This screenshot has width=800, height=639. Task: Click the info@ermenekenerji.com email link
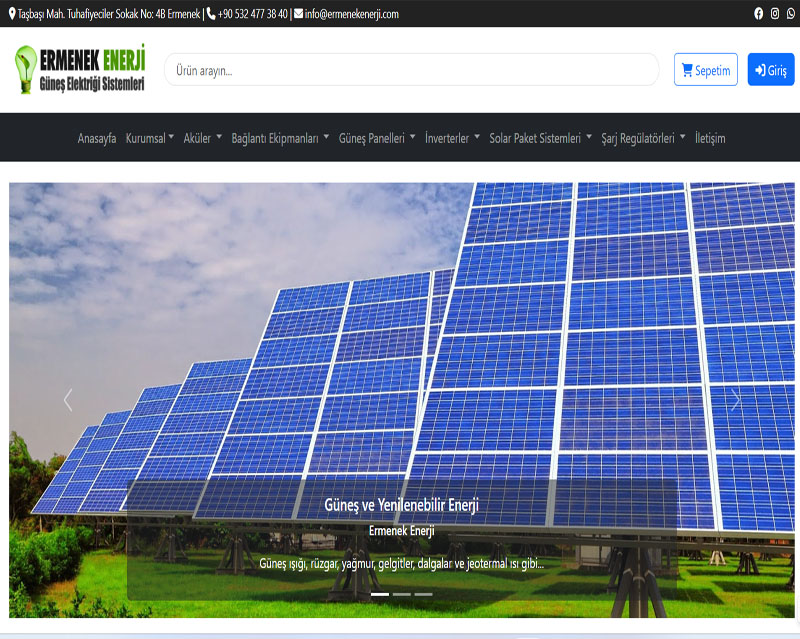point(351,14)
